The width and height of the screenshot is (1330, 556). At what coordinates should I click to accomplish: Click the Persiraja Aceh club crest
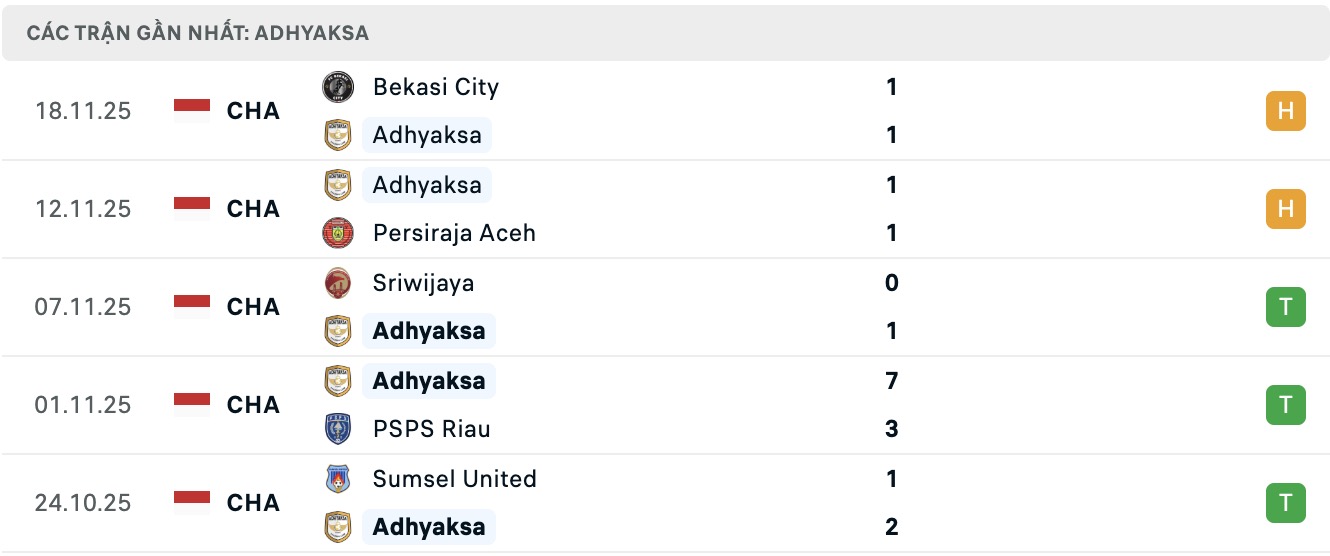coord(338,233)
